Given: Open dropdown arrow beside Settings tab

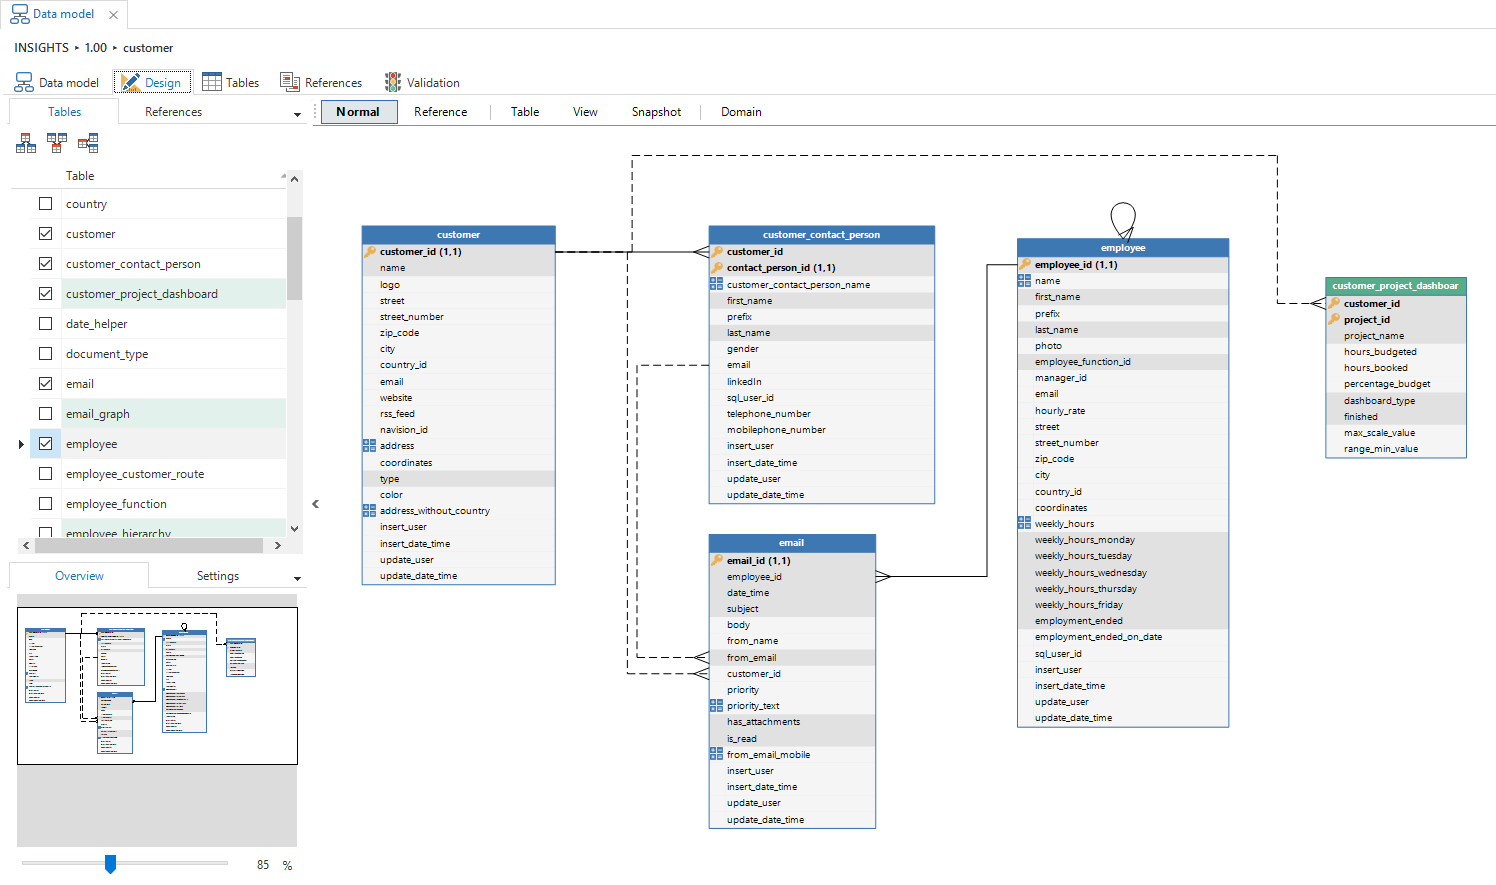Looking at the screenshot, I should (x=297, y=578).
